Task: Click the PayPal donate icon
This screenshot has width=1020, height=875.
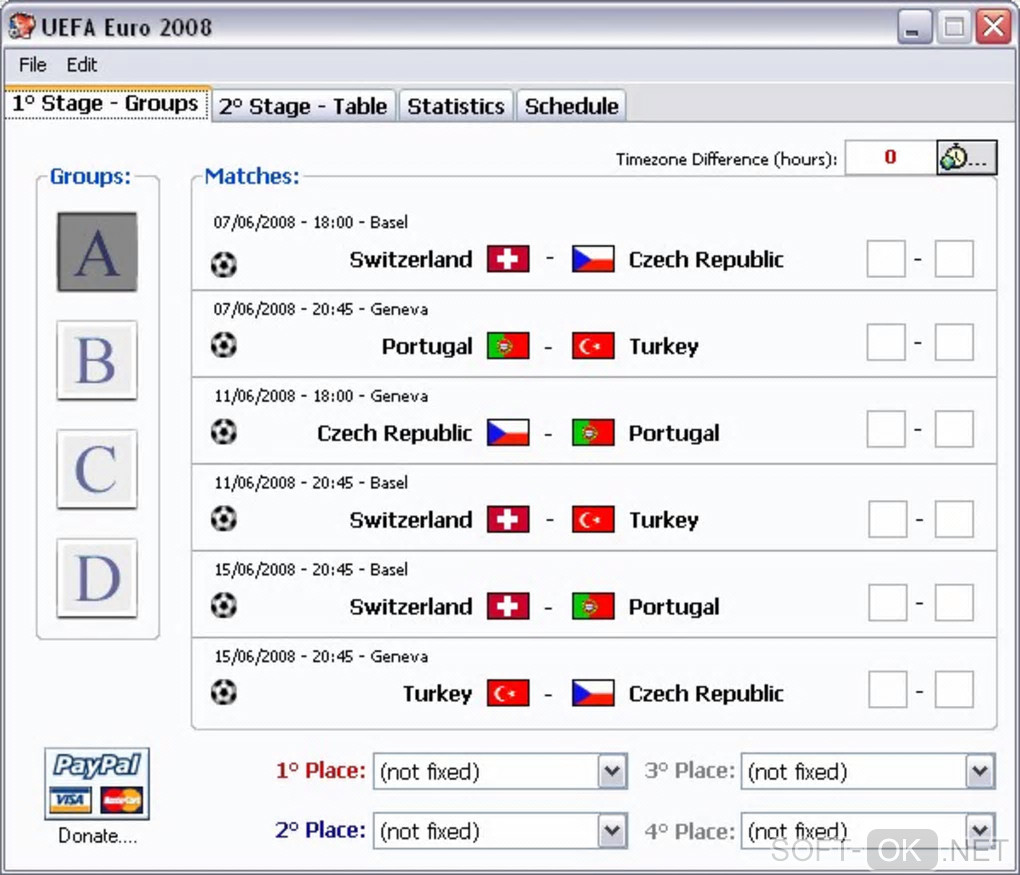Action: click(97, 783)
